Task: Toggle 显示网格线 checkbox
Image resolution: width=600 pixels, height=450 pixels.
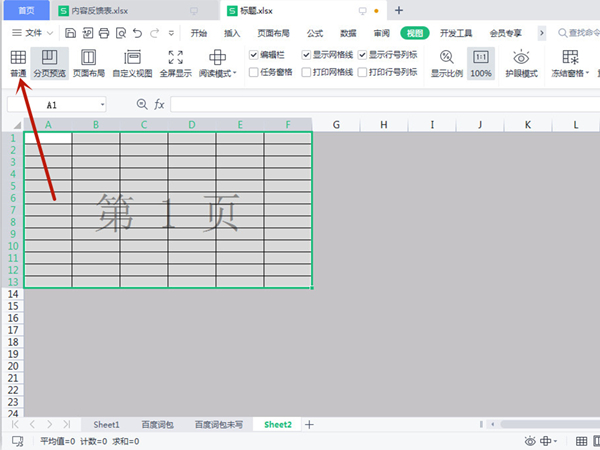Action: (x=306, y=56)
